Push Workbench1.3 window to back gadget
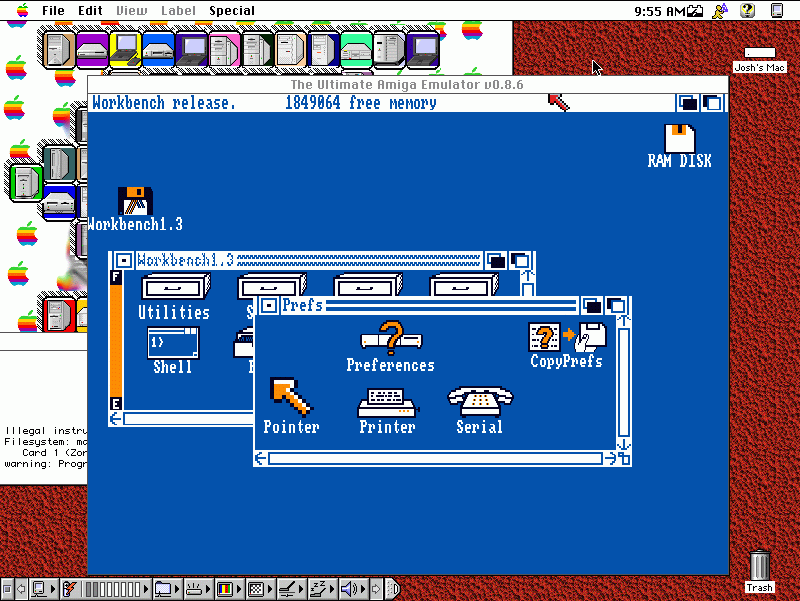Viewport: 800px width, 601px height. pos(496,261)
